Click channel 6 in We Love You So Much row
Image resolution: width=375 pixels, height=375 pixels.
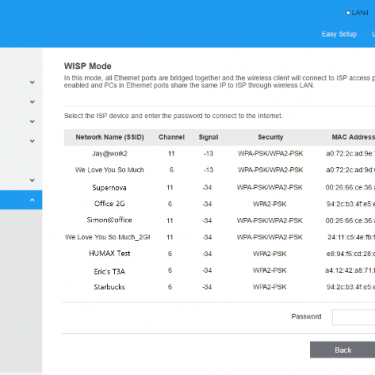pos(171,170)
